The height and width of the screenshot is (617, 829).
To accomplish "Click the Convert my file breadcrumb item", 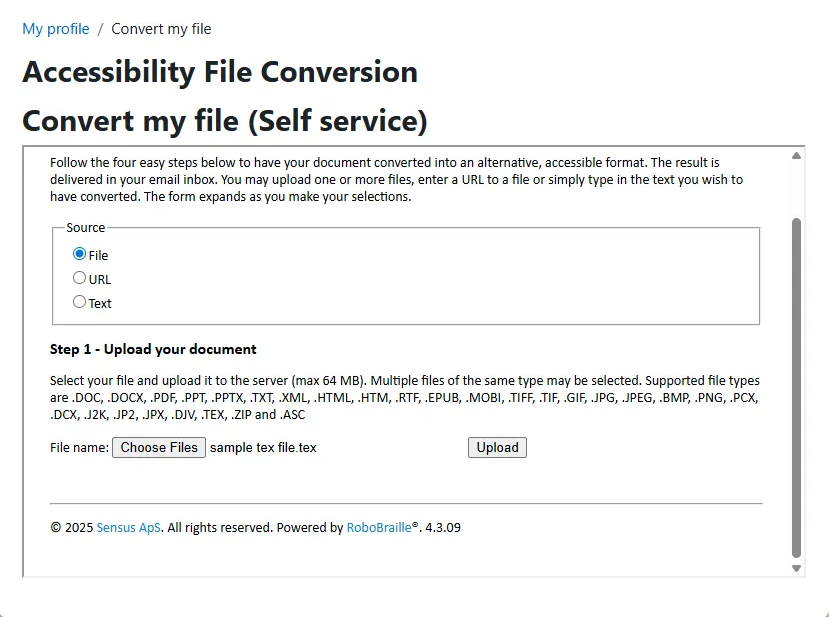I will point(161,29).
